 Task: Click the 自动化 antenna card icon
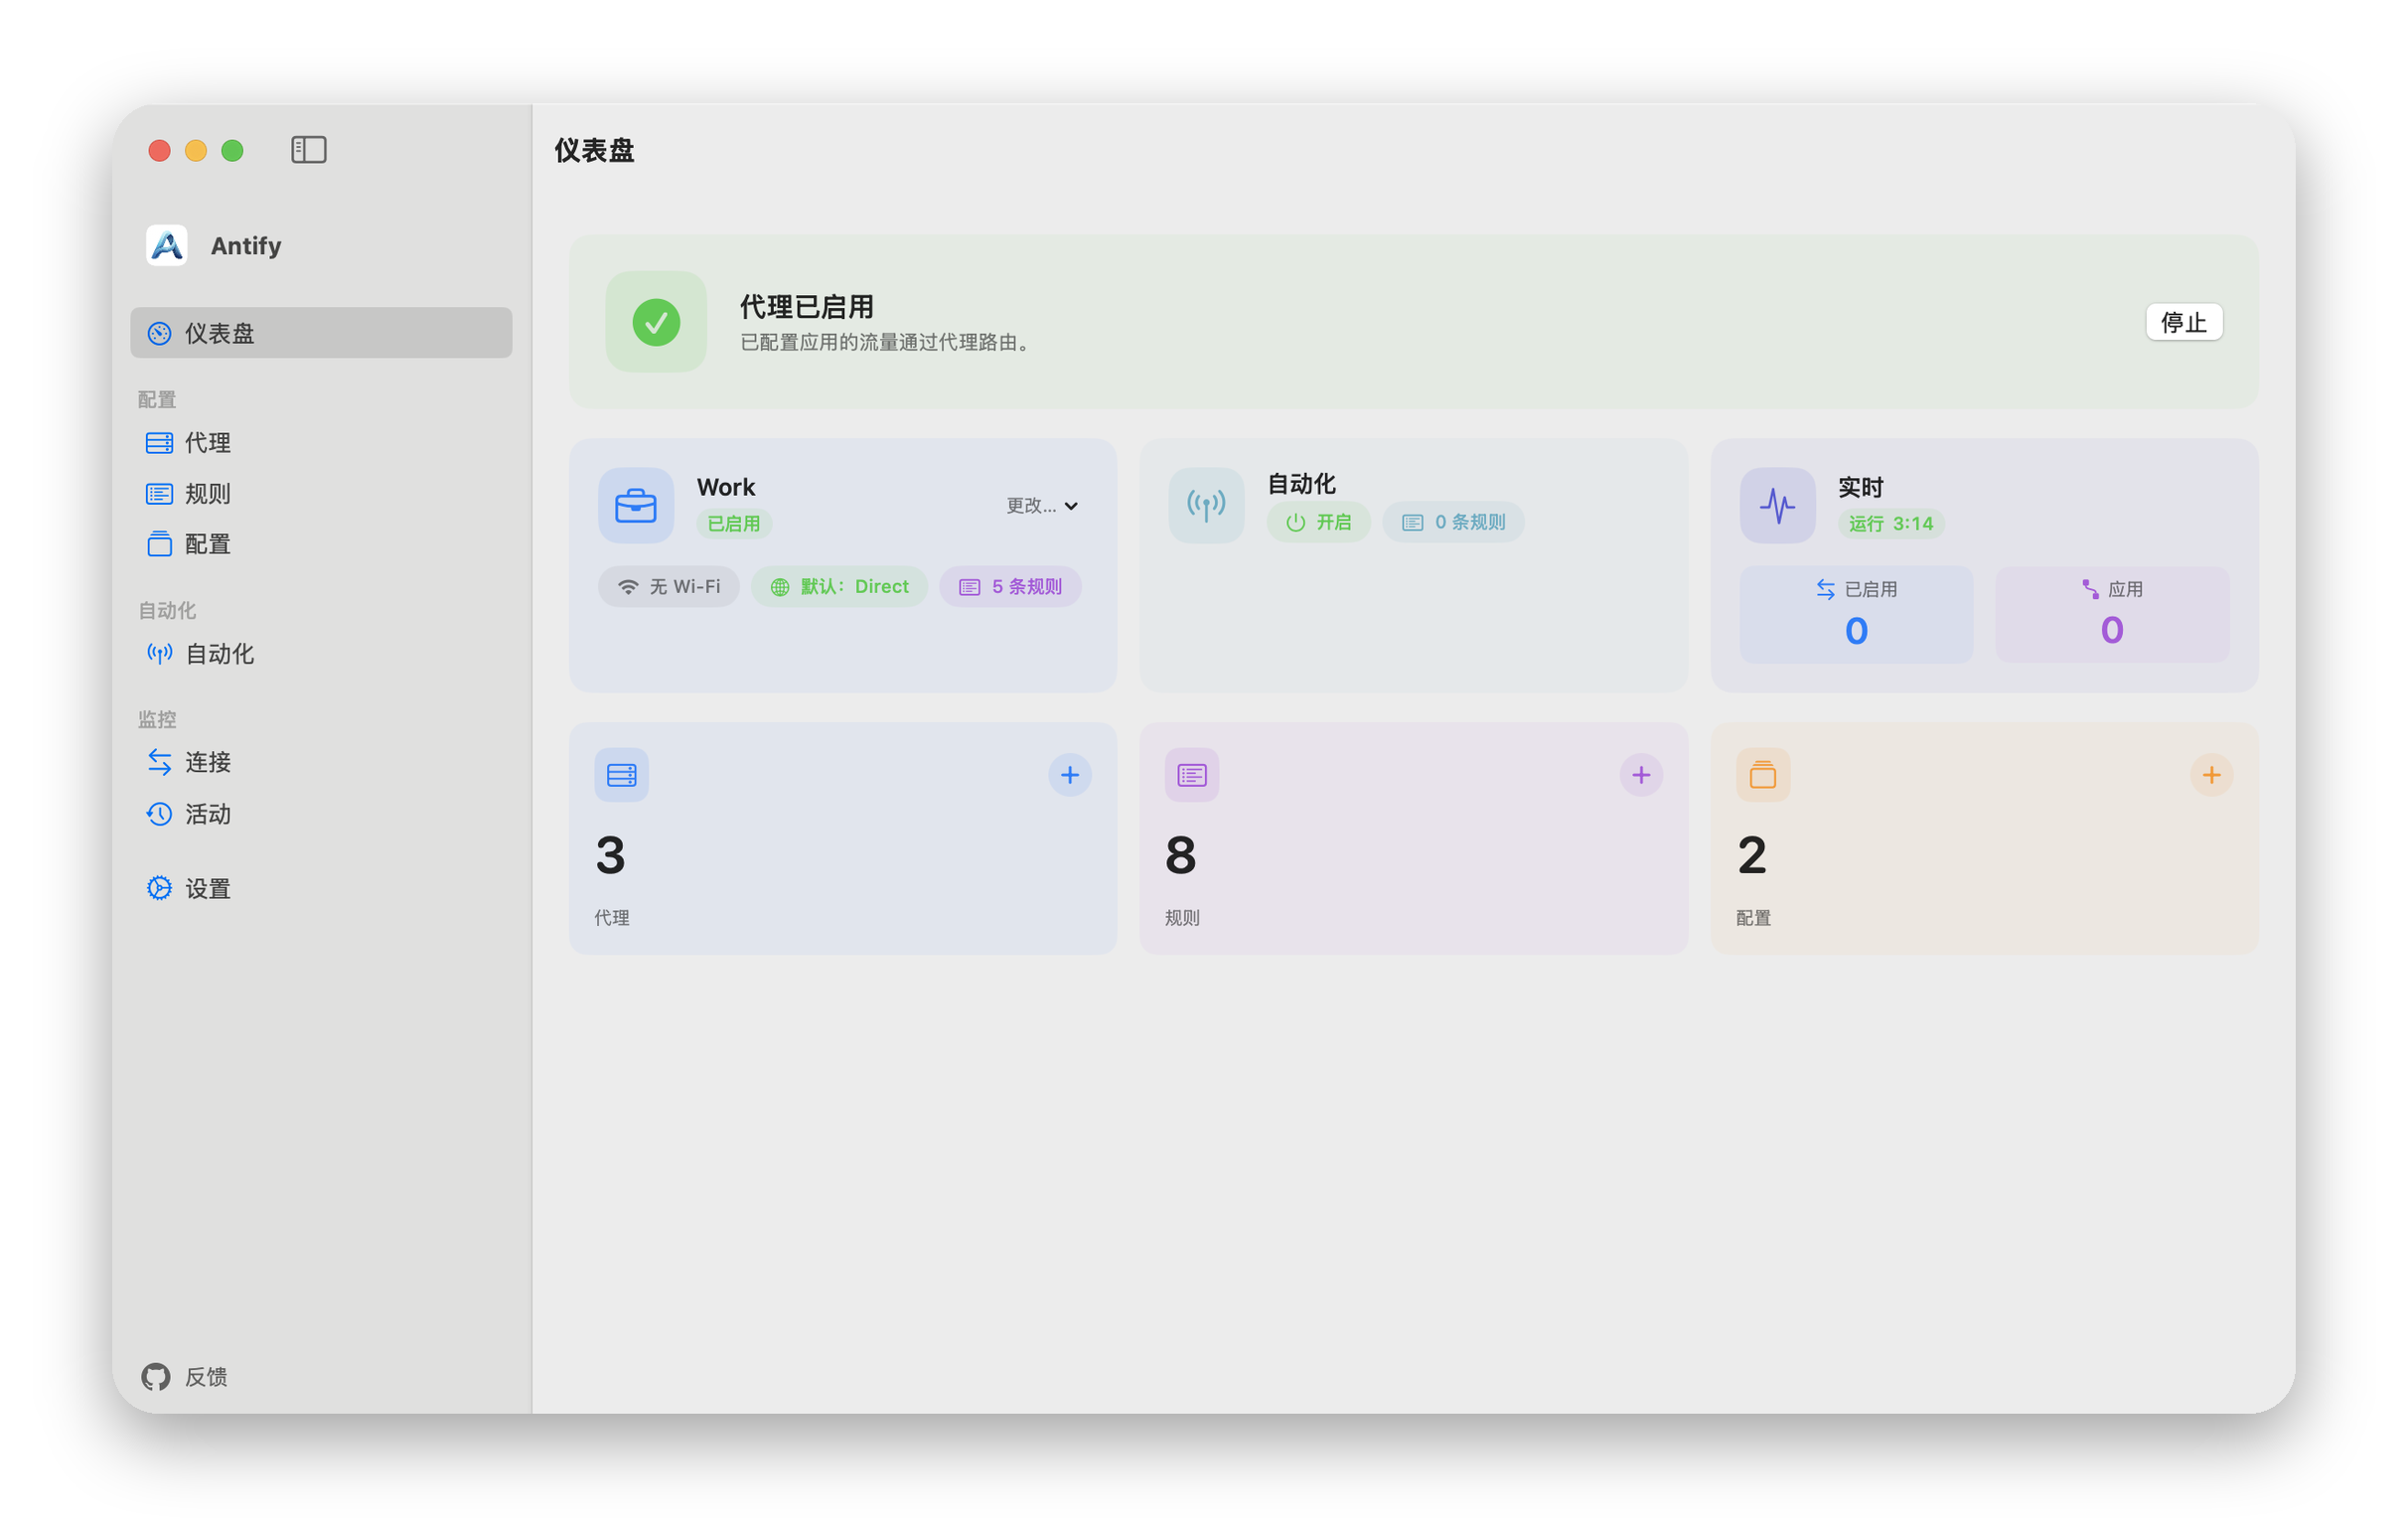[x=1206, y=505]
